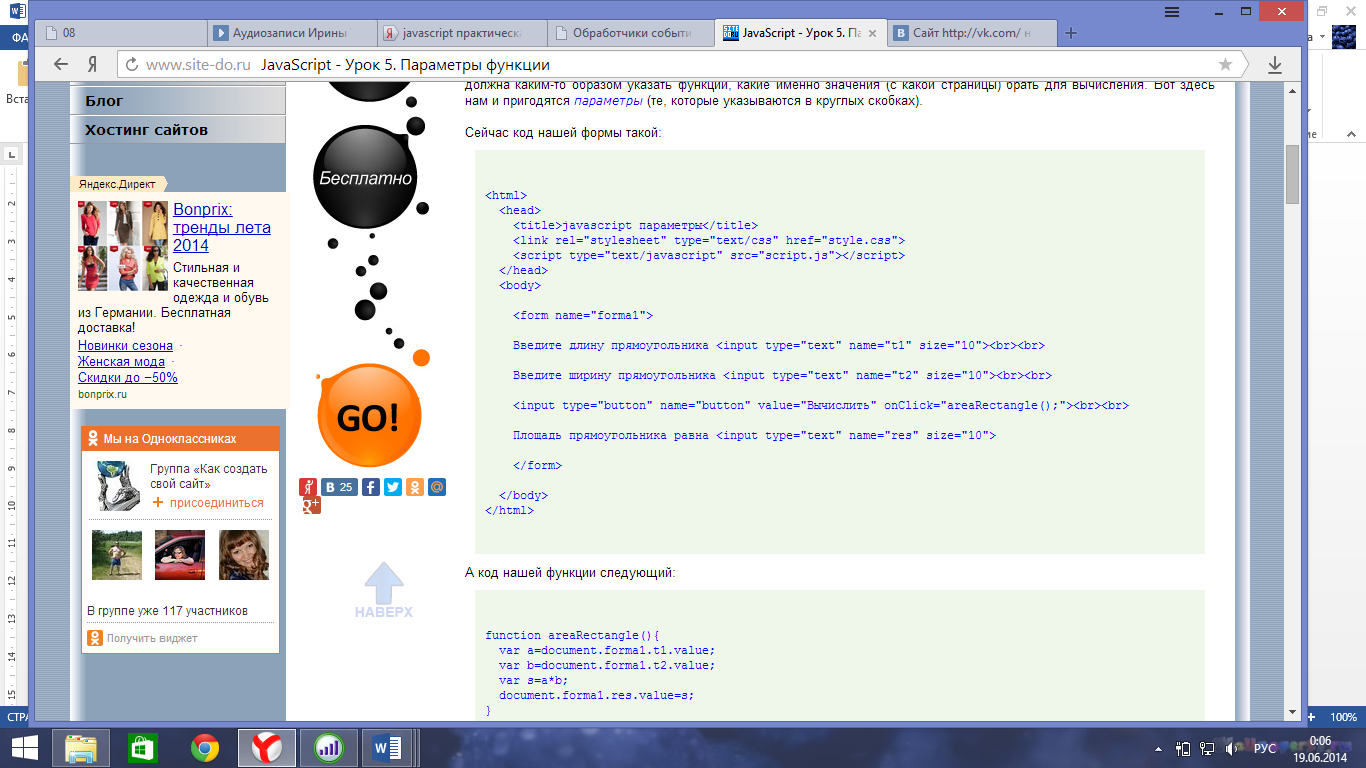Click page scrollbar down arrow

pyautogui.click(x=1292, y=712)
